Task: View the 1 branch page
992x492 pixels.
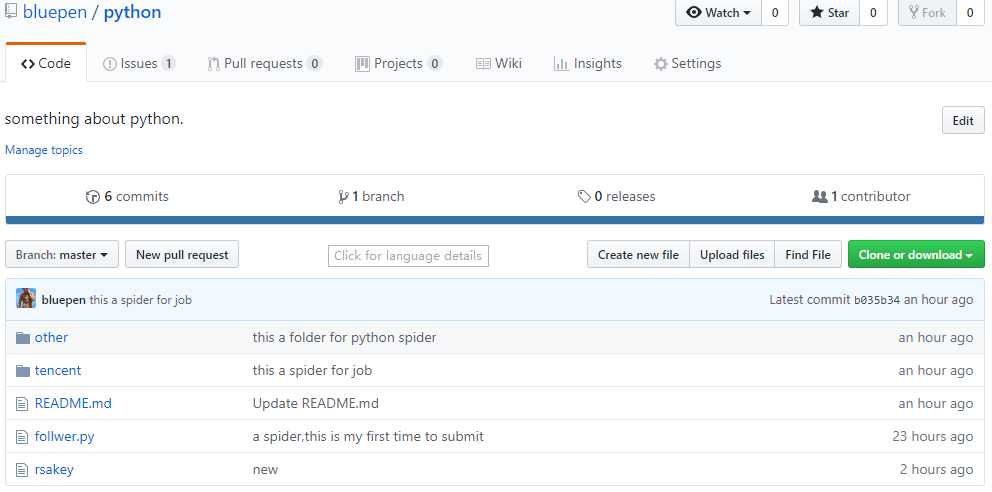Action: click(x=371, y=197)
